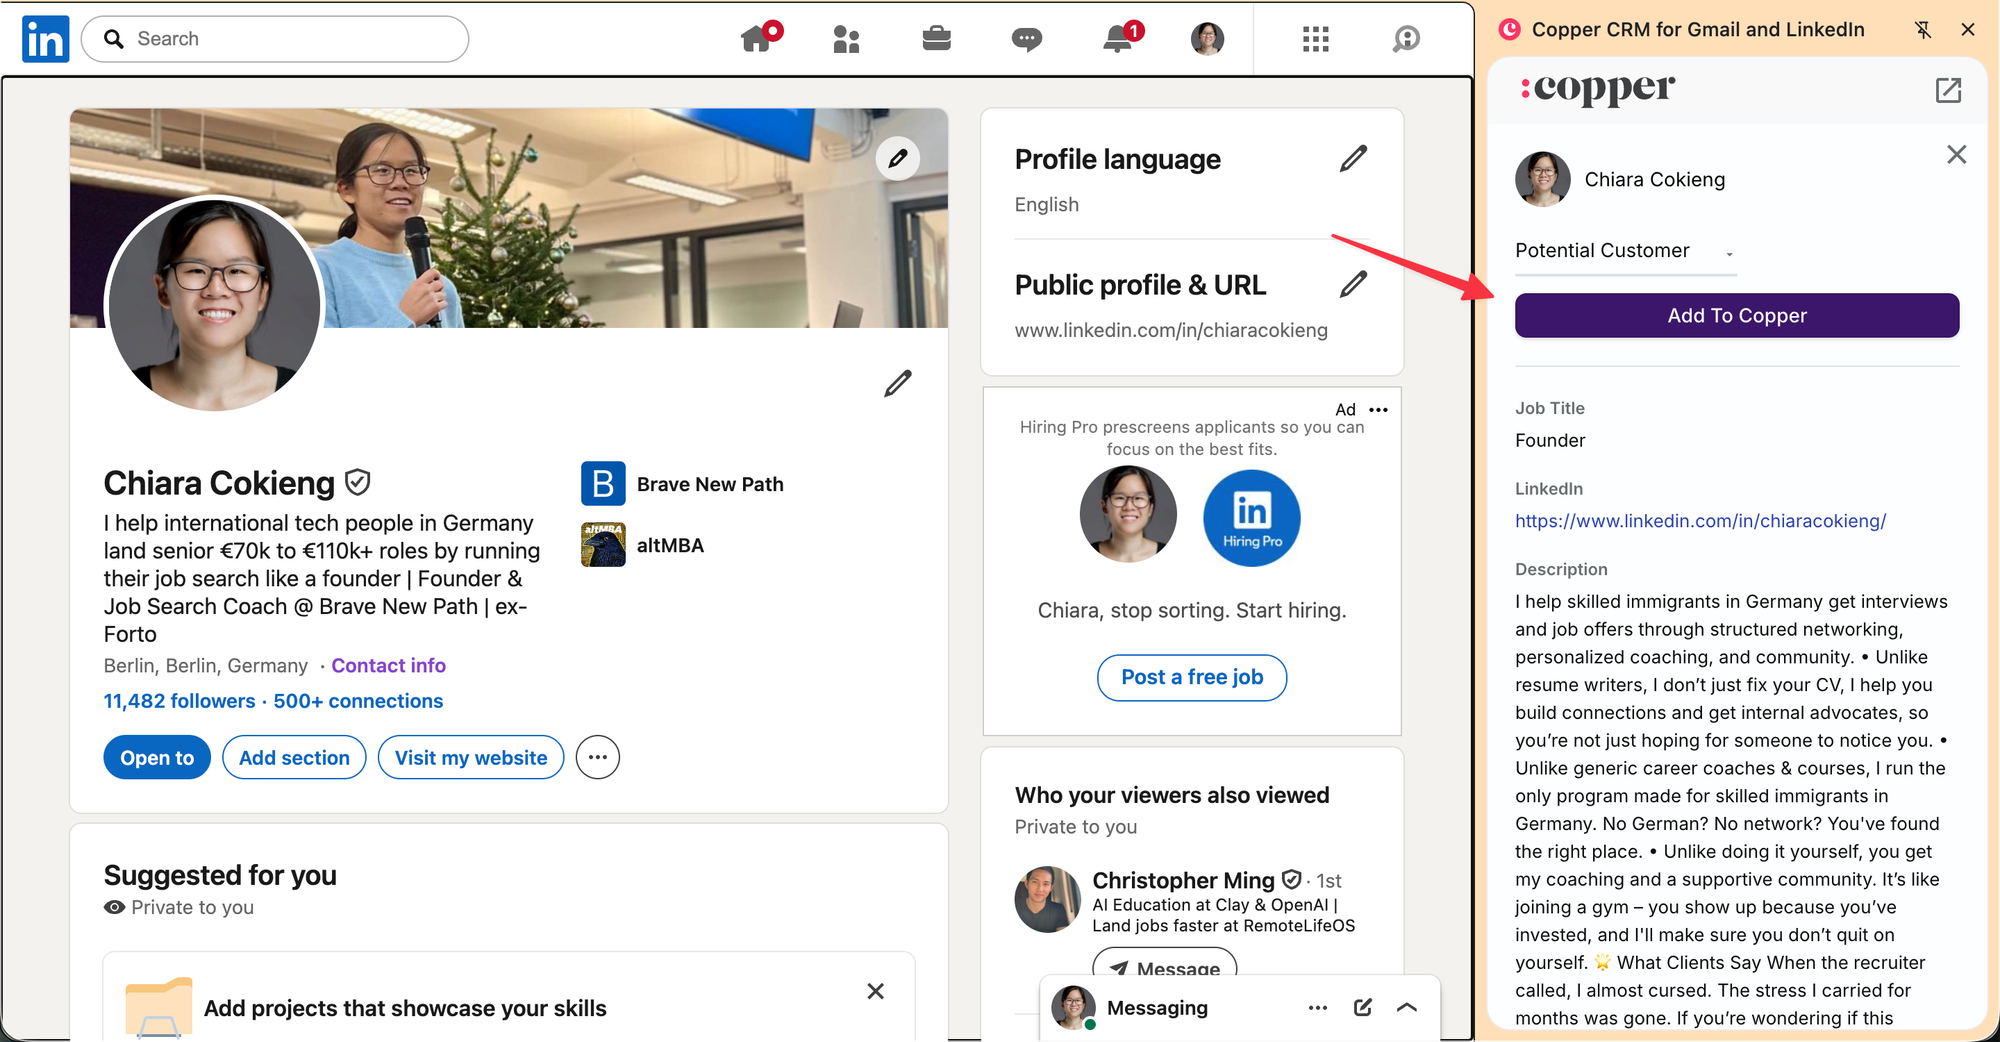Open the Messaging speech bubble in navbar
Image resolution: width=2000 pixels, height=1042 pixels.
tap(1026, 39)
